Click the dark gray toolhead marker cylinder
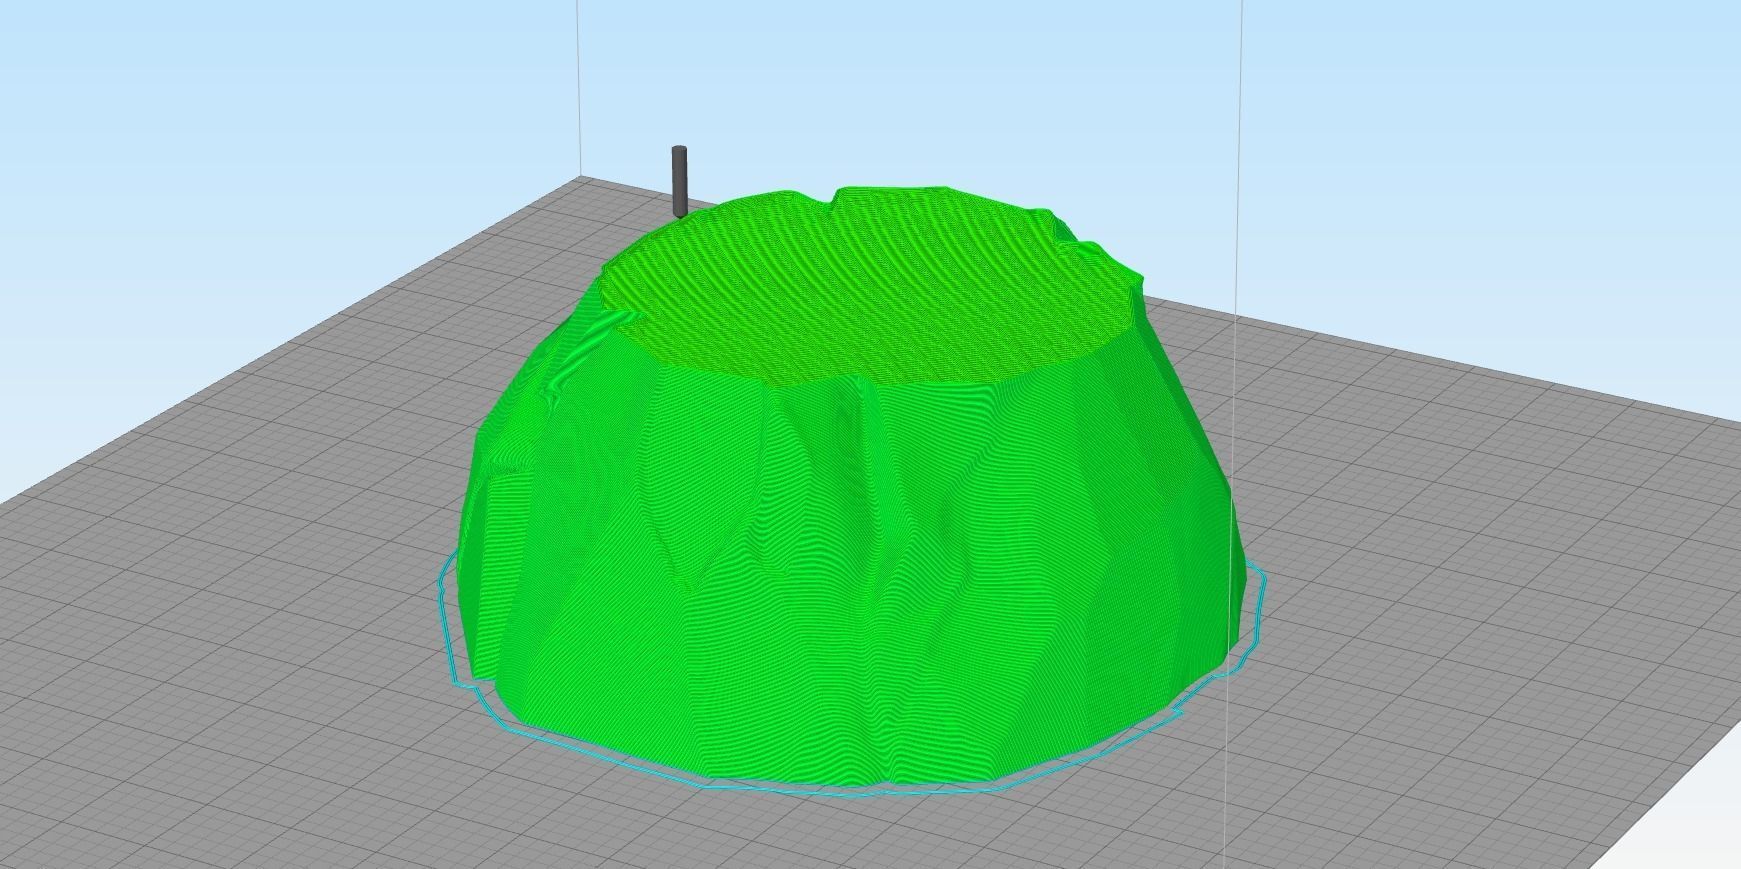1741x869 pixels. pyautogui.click(x=680, y=182)
